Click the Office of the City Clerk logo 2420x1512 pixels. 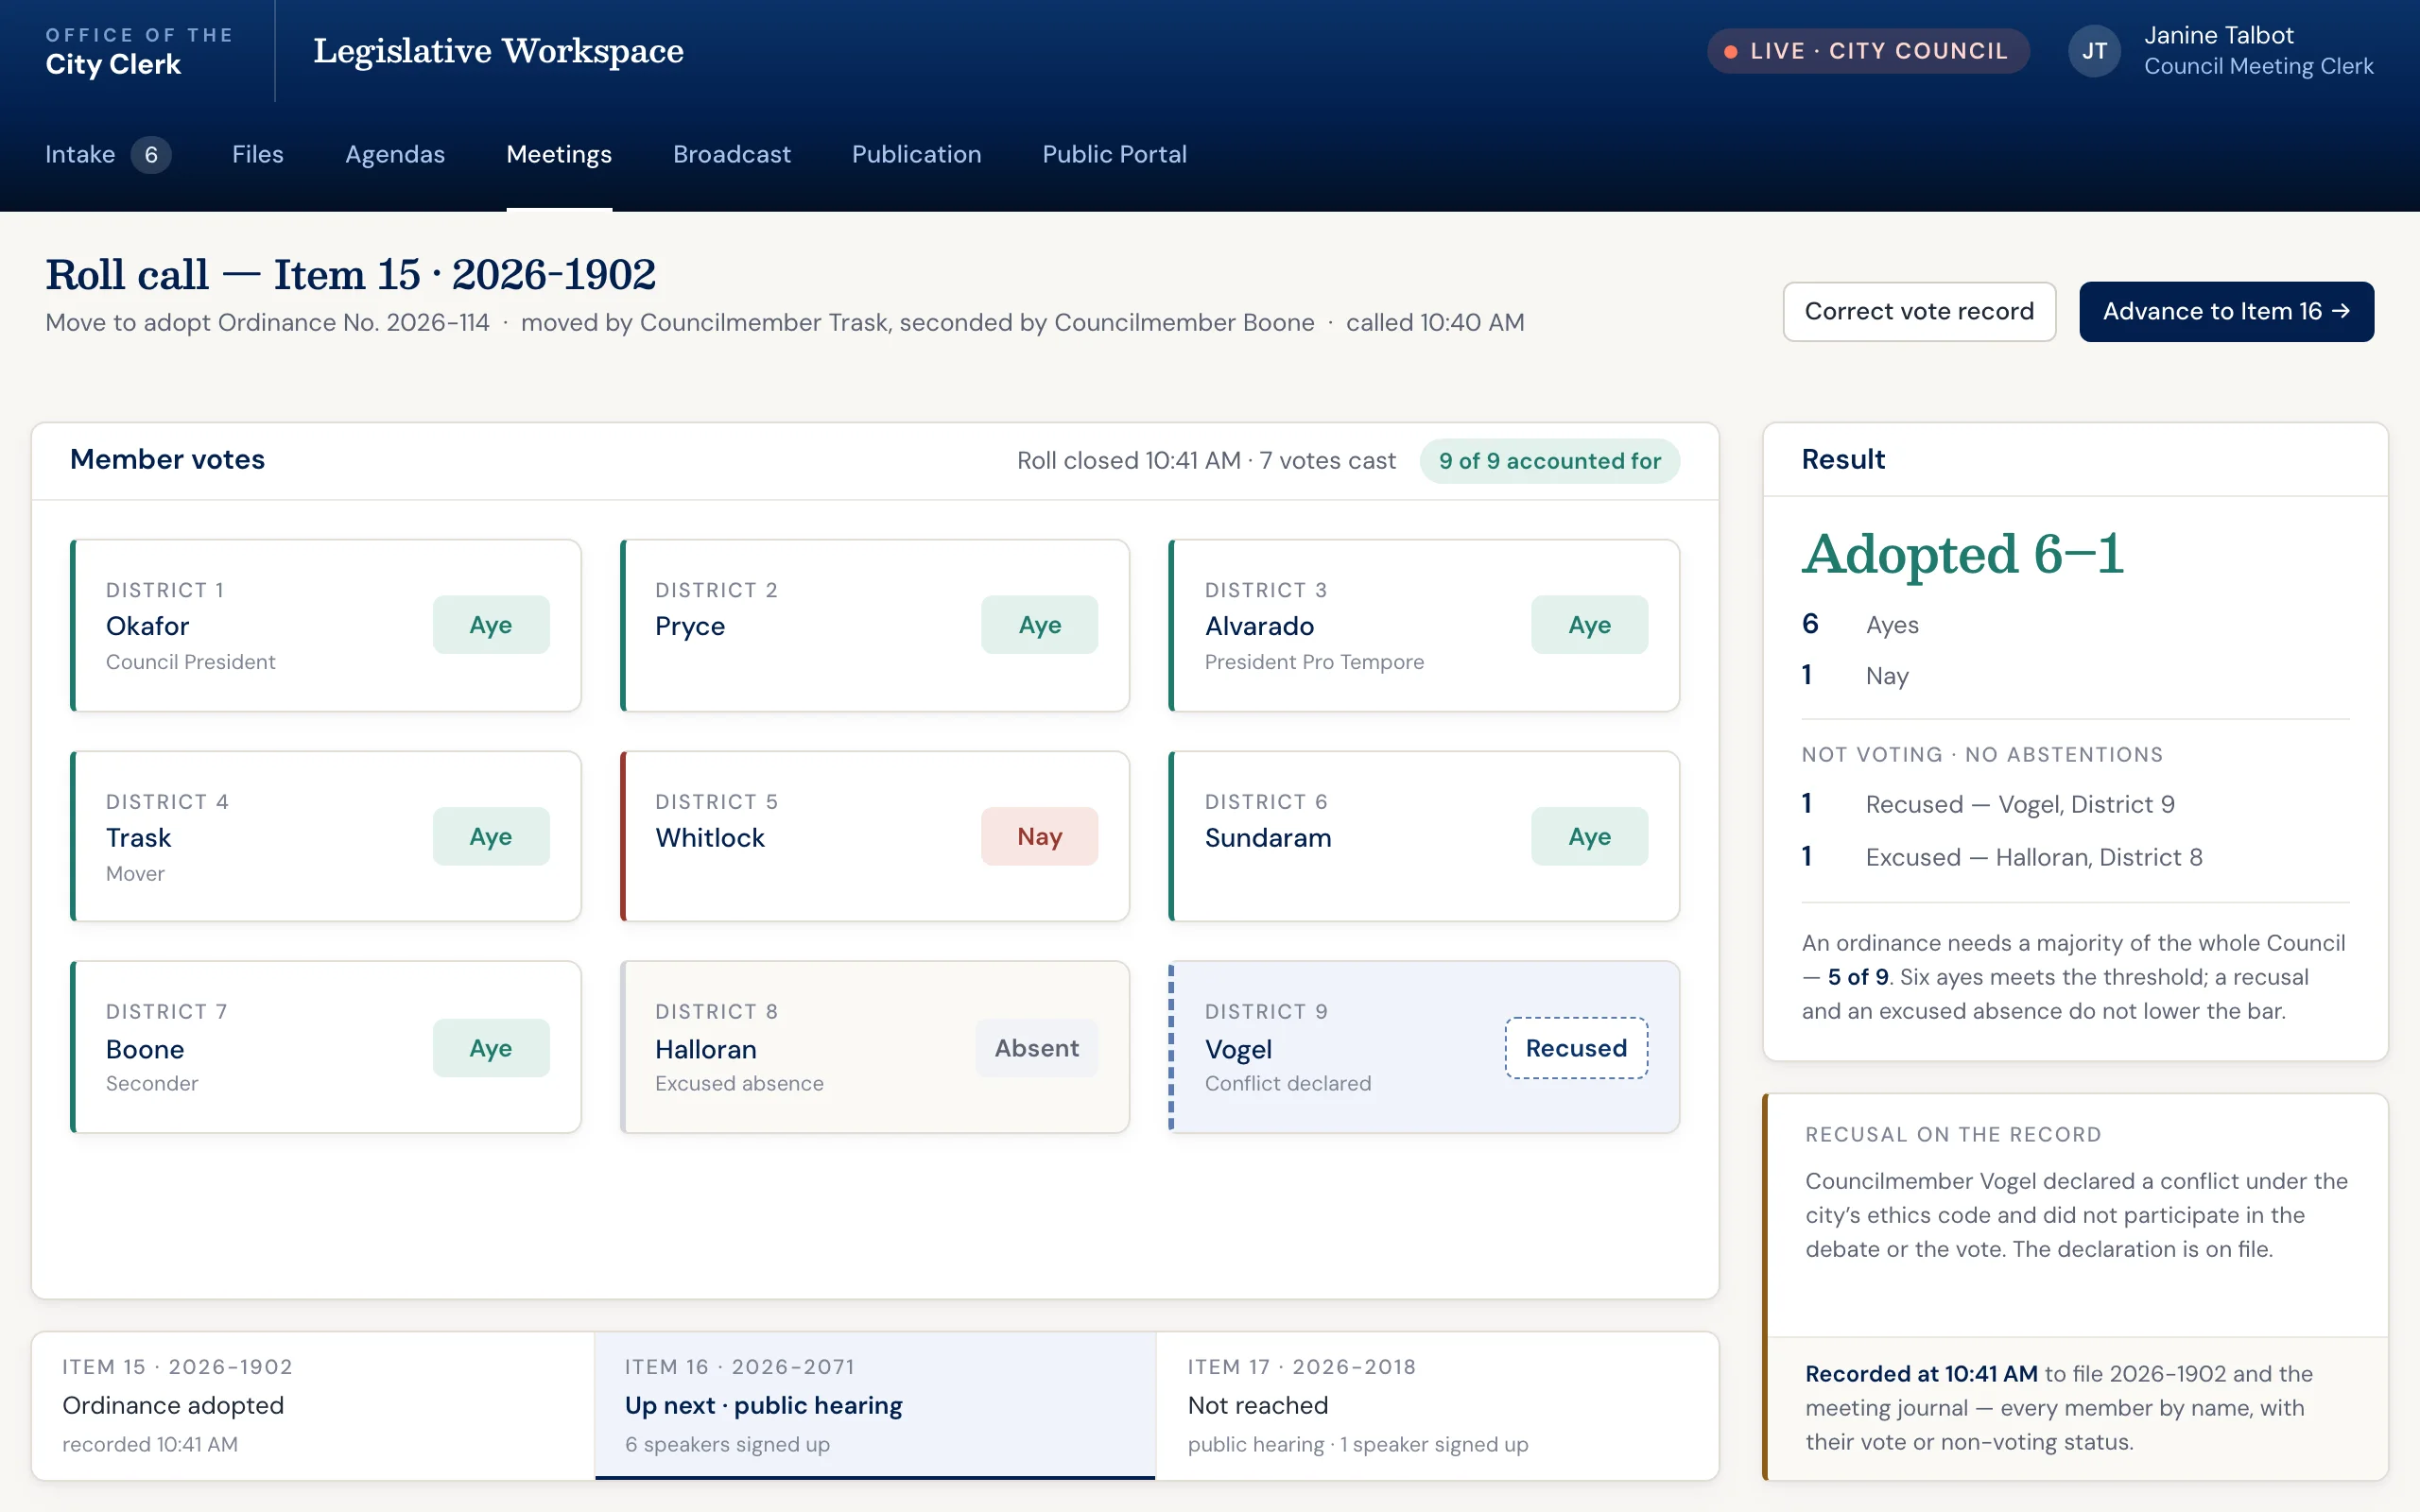(x=139, y=51)
